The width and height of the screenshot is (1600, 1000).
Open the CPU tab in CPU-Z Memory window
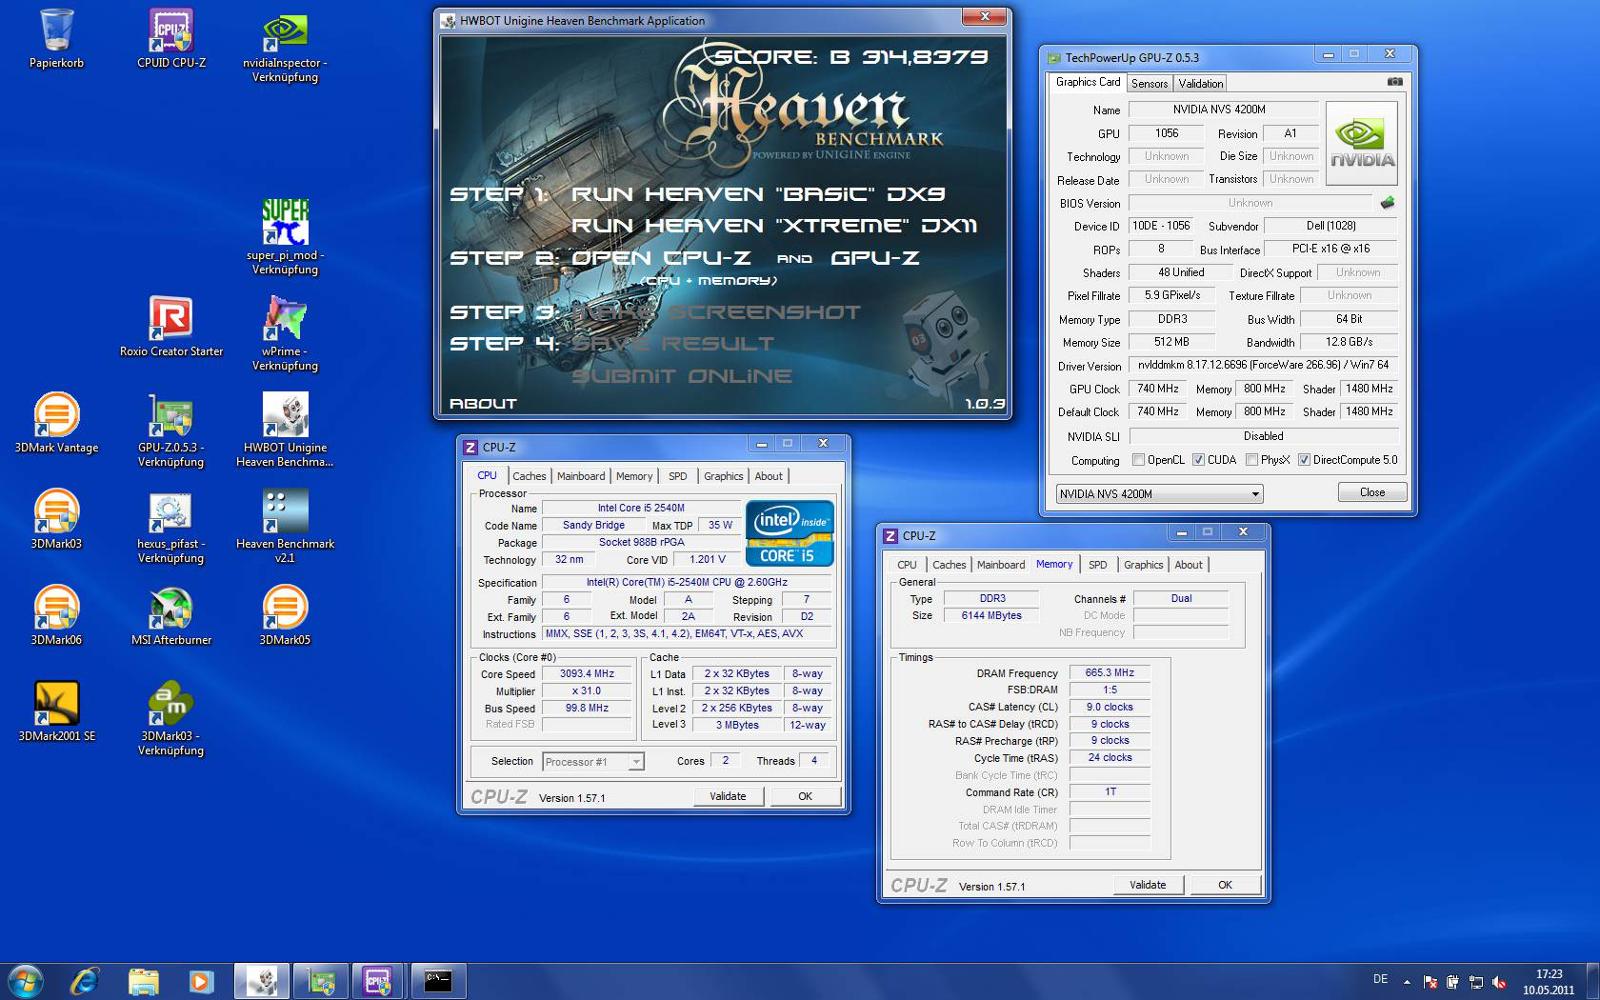click(906, 565)
